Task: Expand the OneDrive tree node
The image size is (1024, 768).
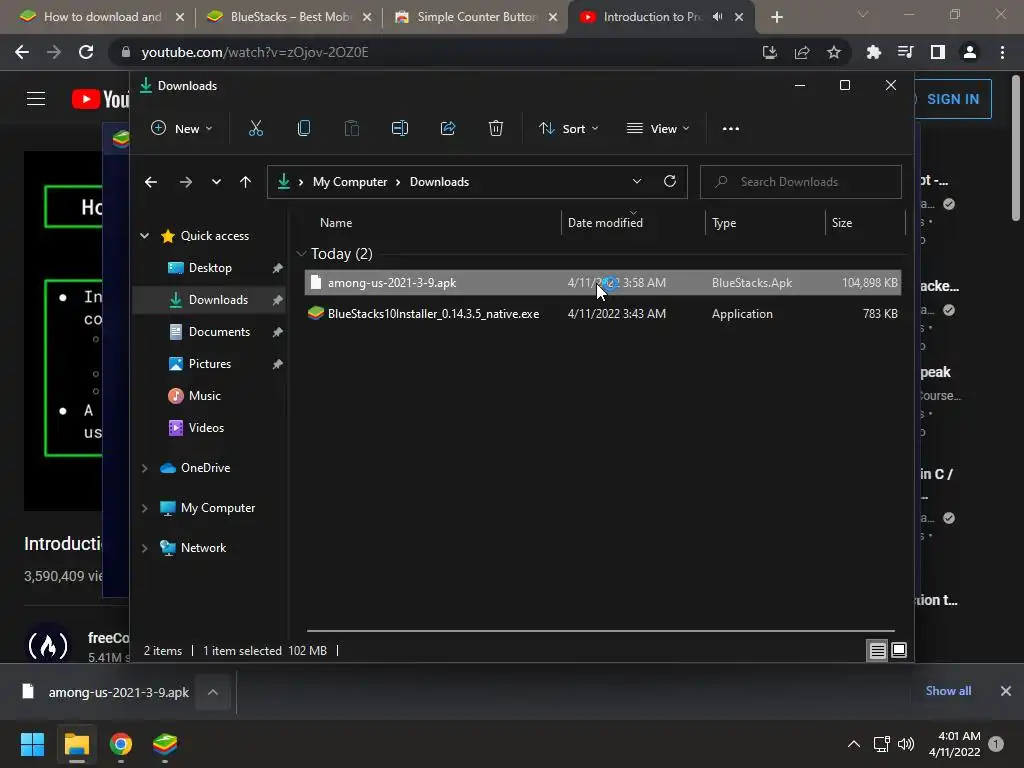Action: coord(144,468)
